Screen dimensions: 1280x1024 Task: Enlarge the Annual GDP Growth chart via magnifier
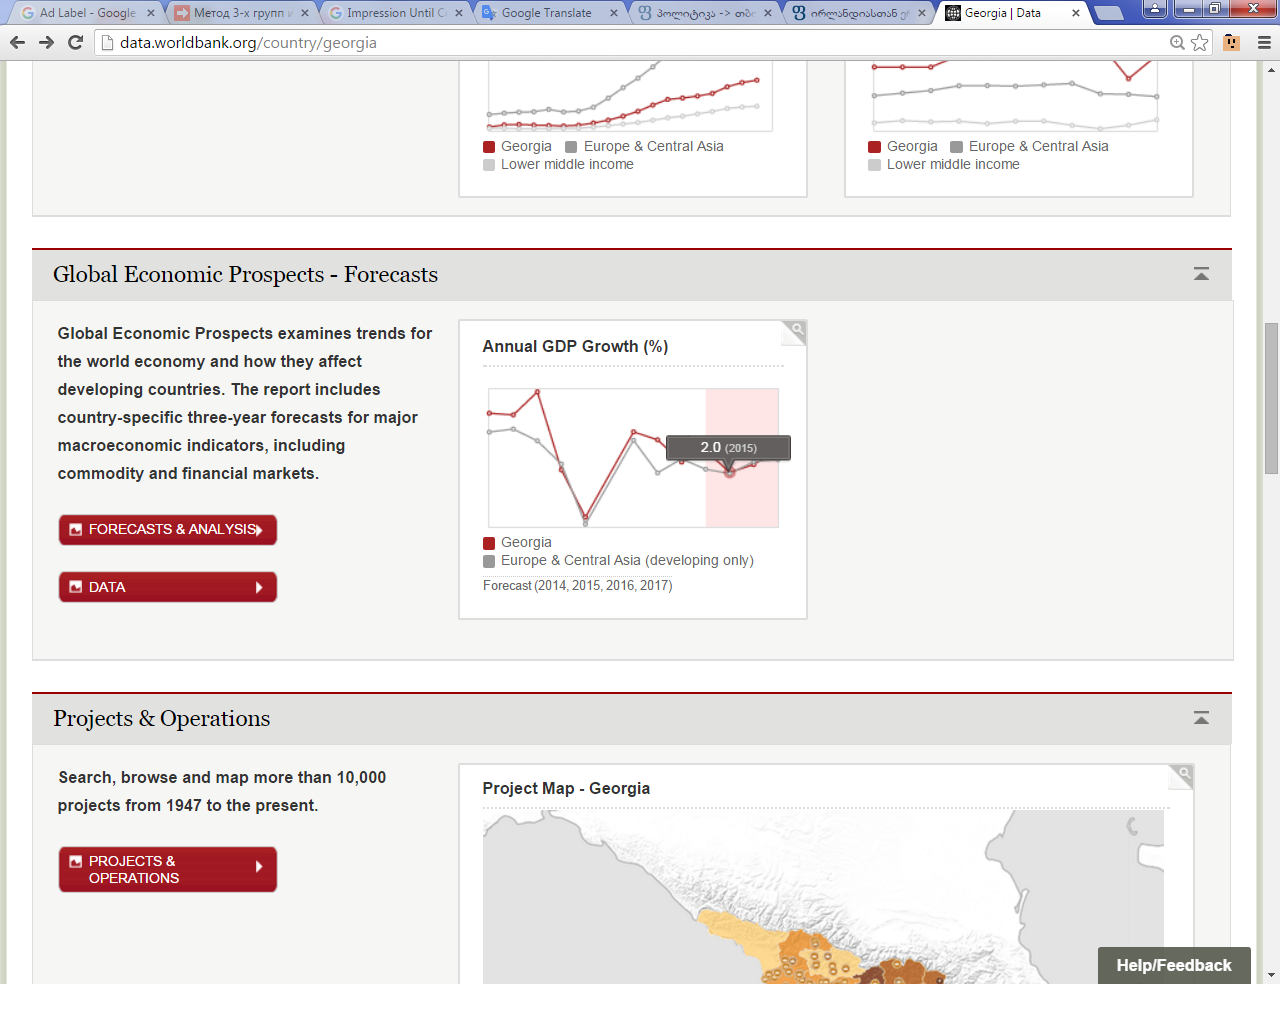click(795, 330)
